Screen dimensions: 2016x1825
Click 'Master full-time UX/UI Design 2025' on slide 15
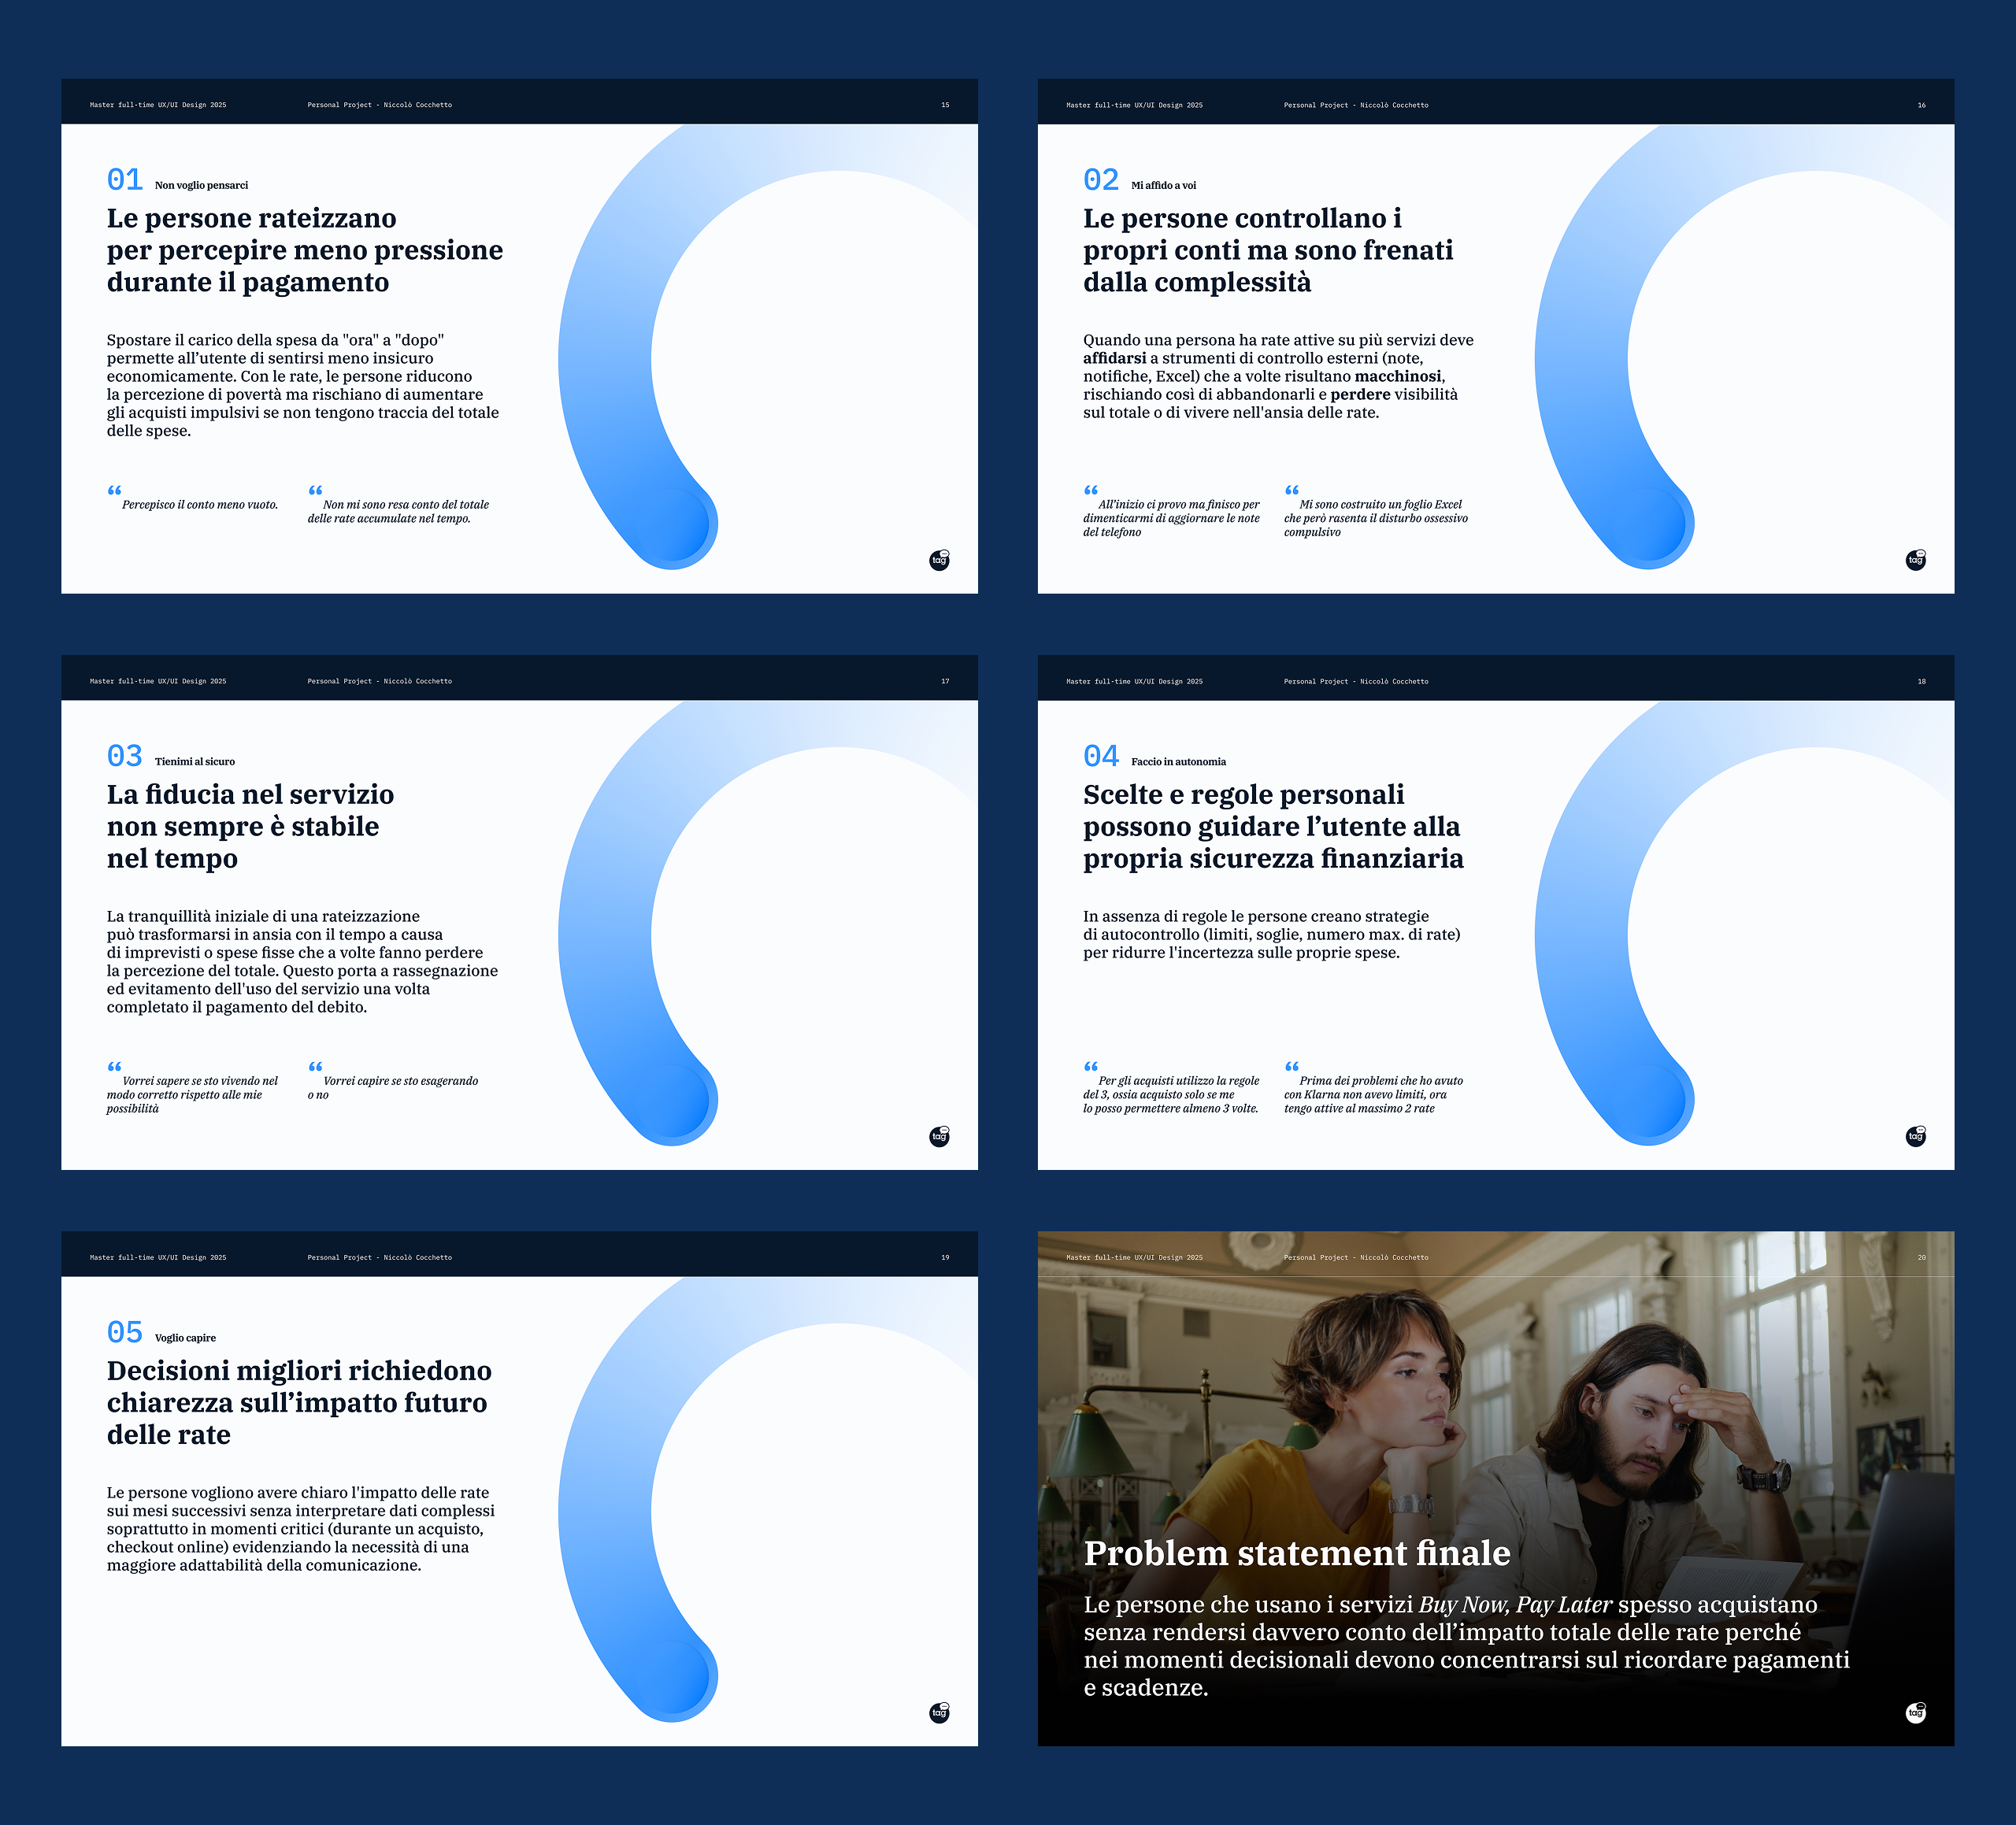coord(158,105)
